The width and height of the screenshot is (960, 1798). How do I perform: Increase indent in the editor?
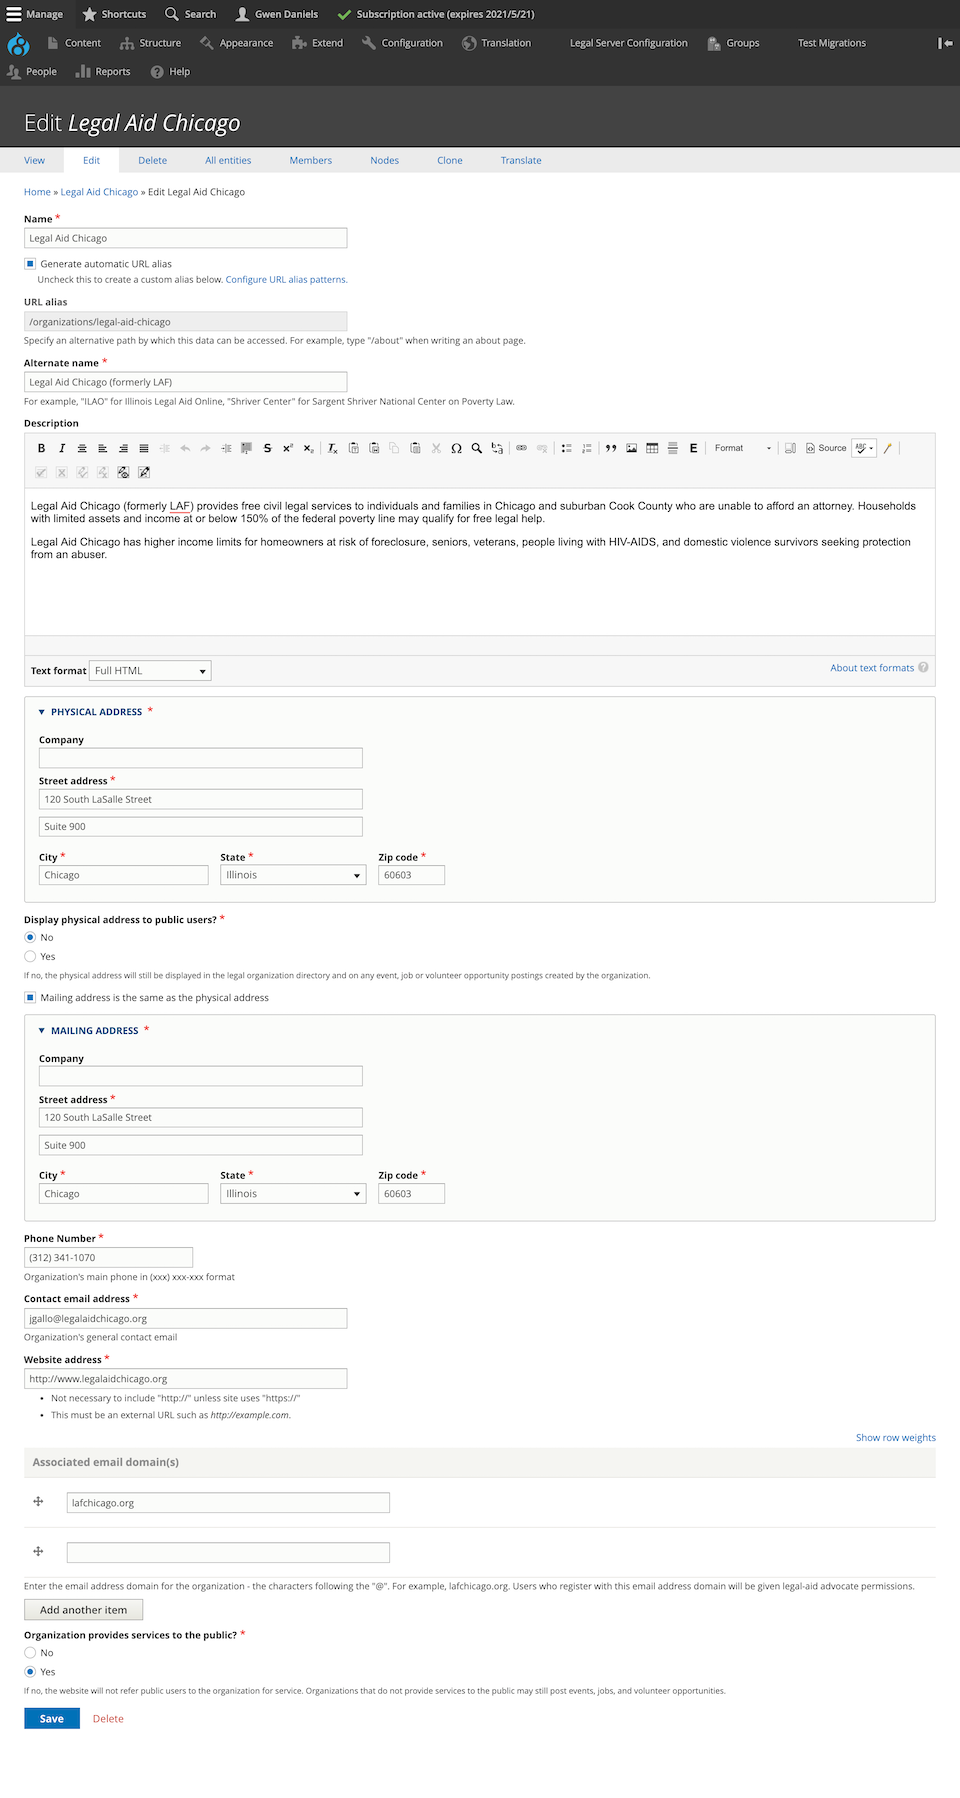(x=226, y=448)
